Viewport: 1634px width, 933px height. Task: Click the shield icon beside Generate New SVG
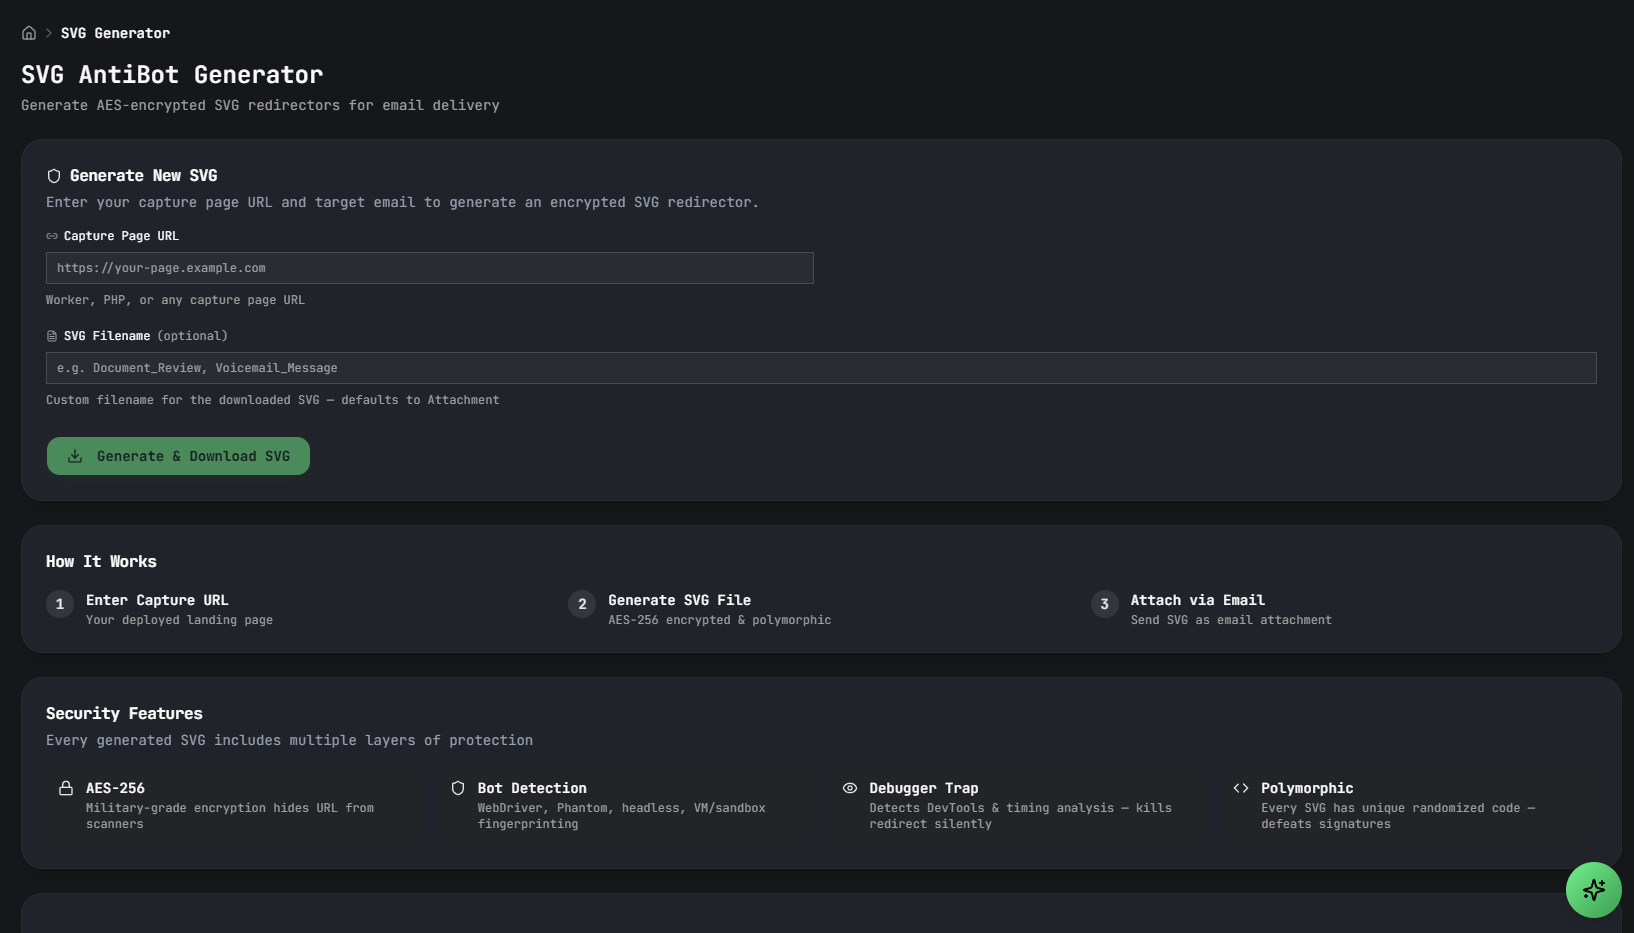coord(54,176)
